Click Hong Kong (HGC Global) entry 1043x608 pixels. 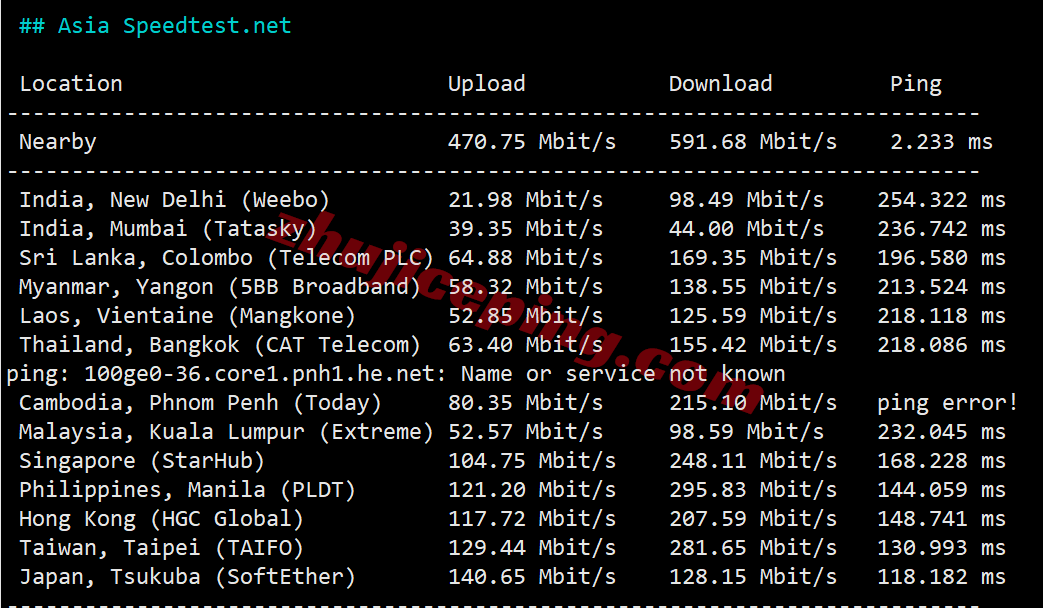[161, 519]
